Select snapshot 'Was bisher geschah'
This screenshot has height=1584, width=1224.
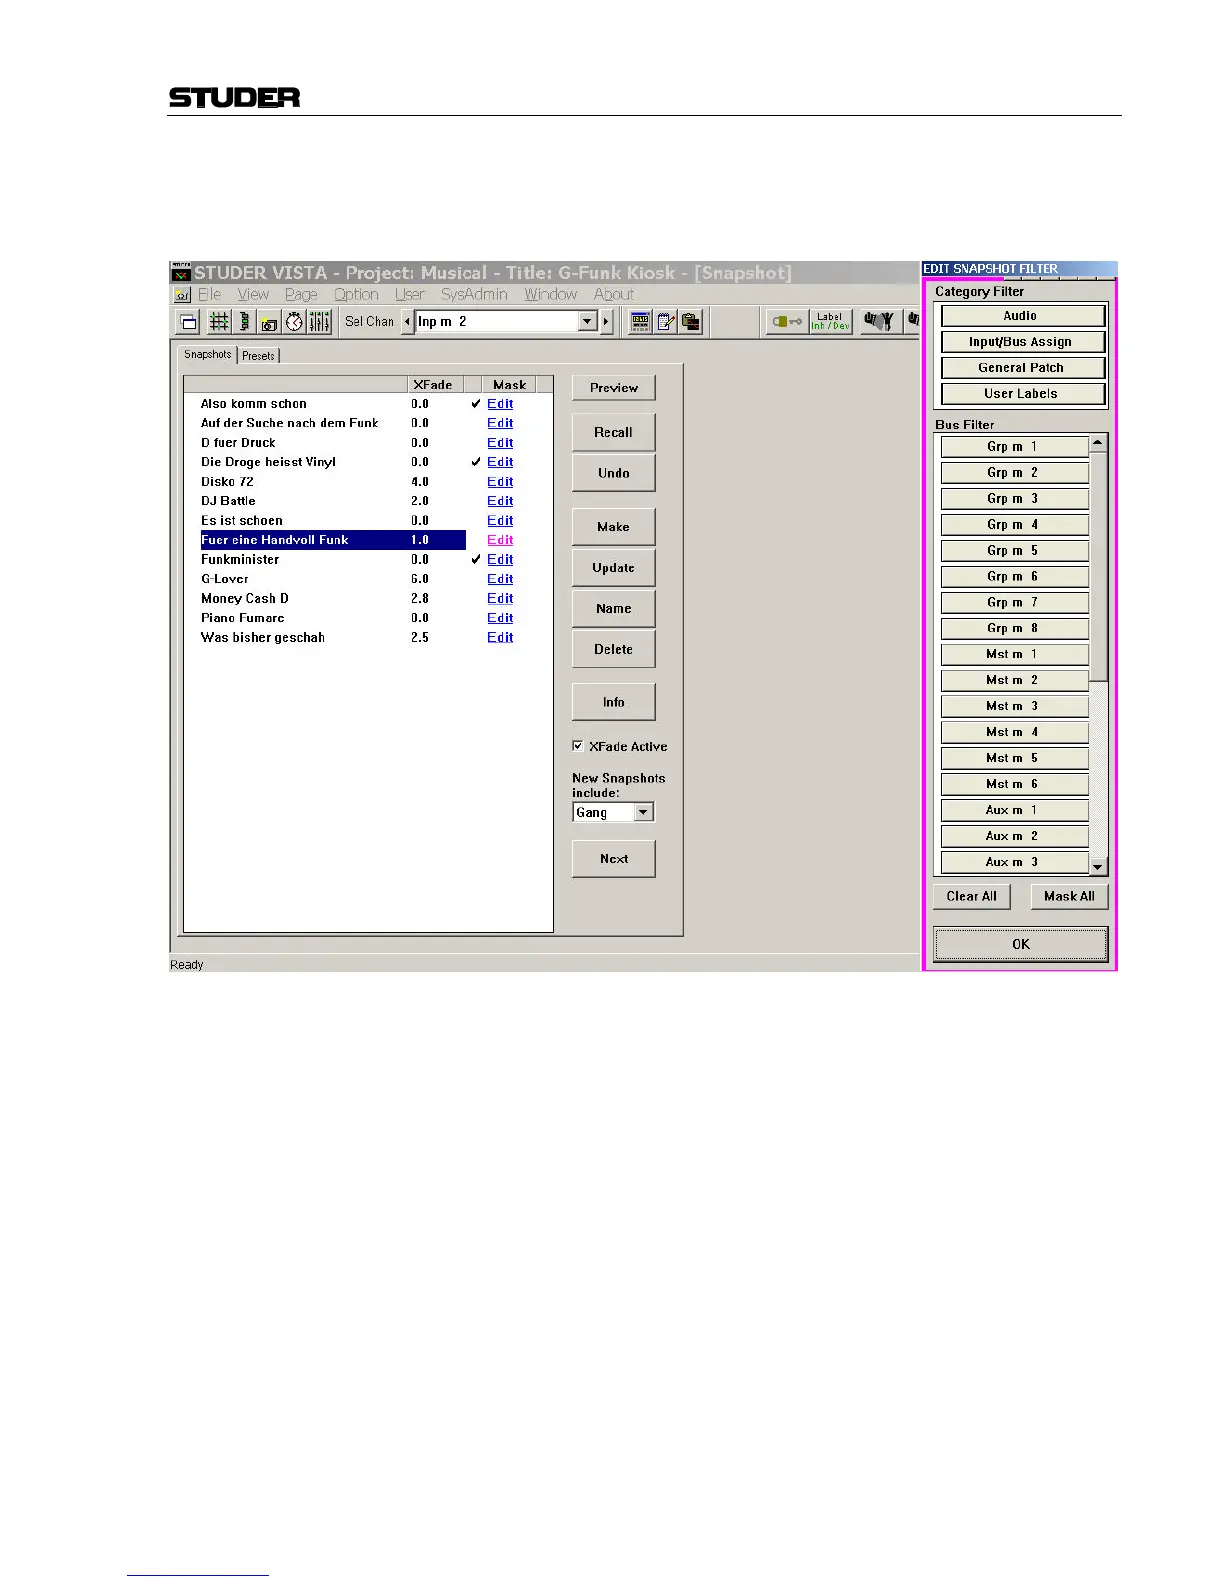click(263, 638)
